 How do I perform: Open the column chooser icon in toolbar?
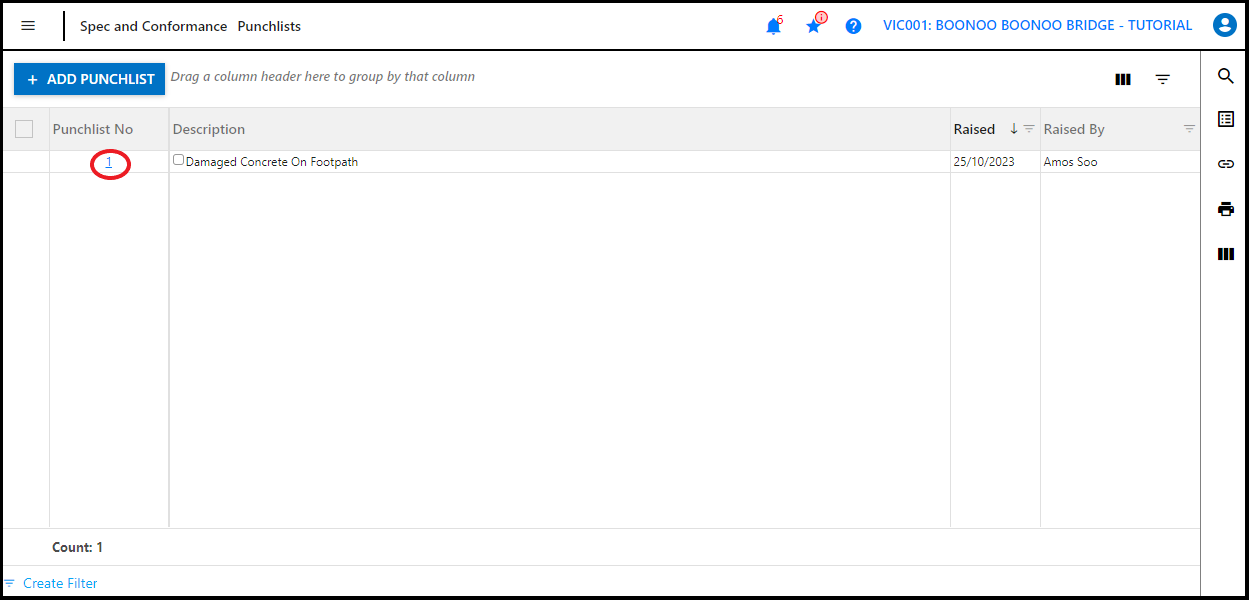click(1123, 79)
